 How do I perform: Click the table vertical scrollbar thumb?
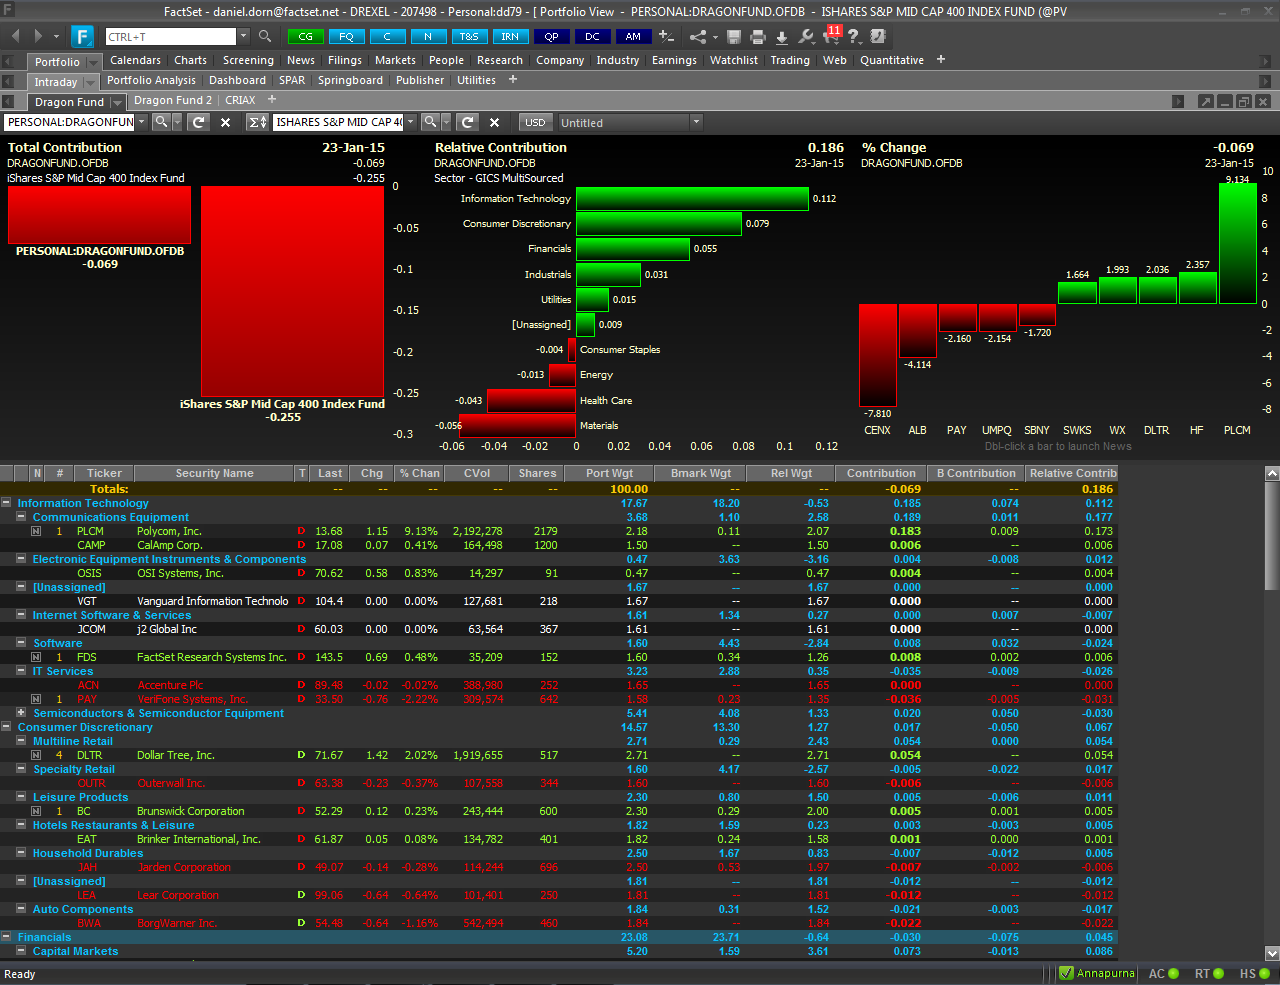click(1272, 536)
